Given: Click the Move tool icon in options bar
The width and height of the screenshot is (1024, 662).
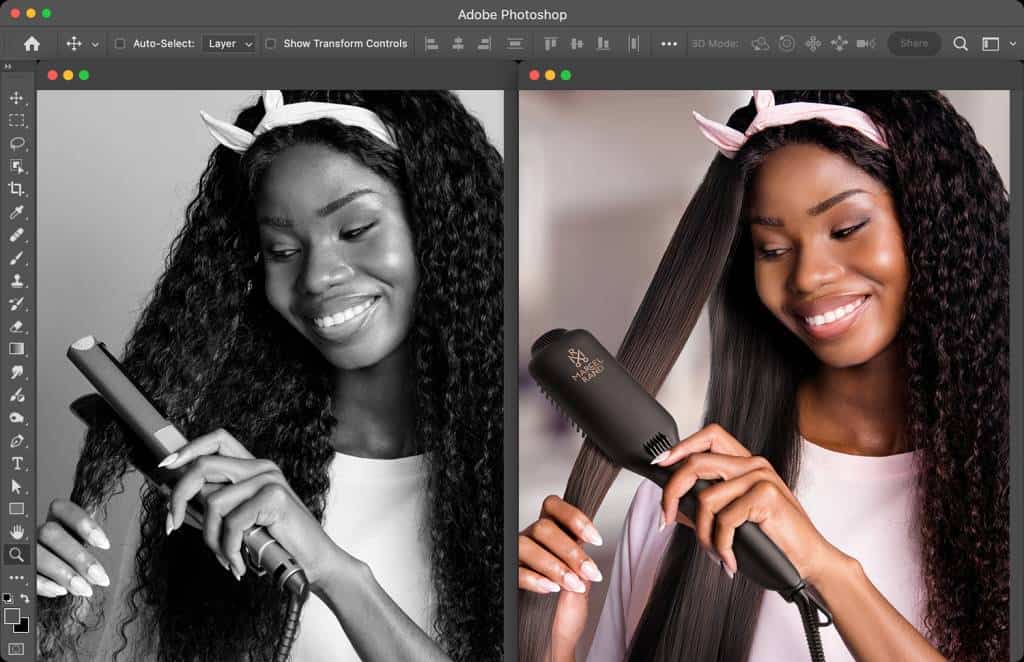Looking at the screenshot, I should point(74,44).
